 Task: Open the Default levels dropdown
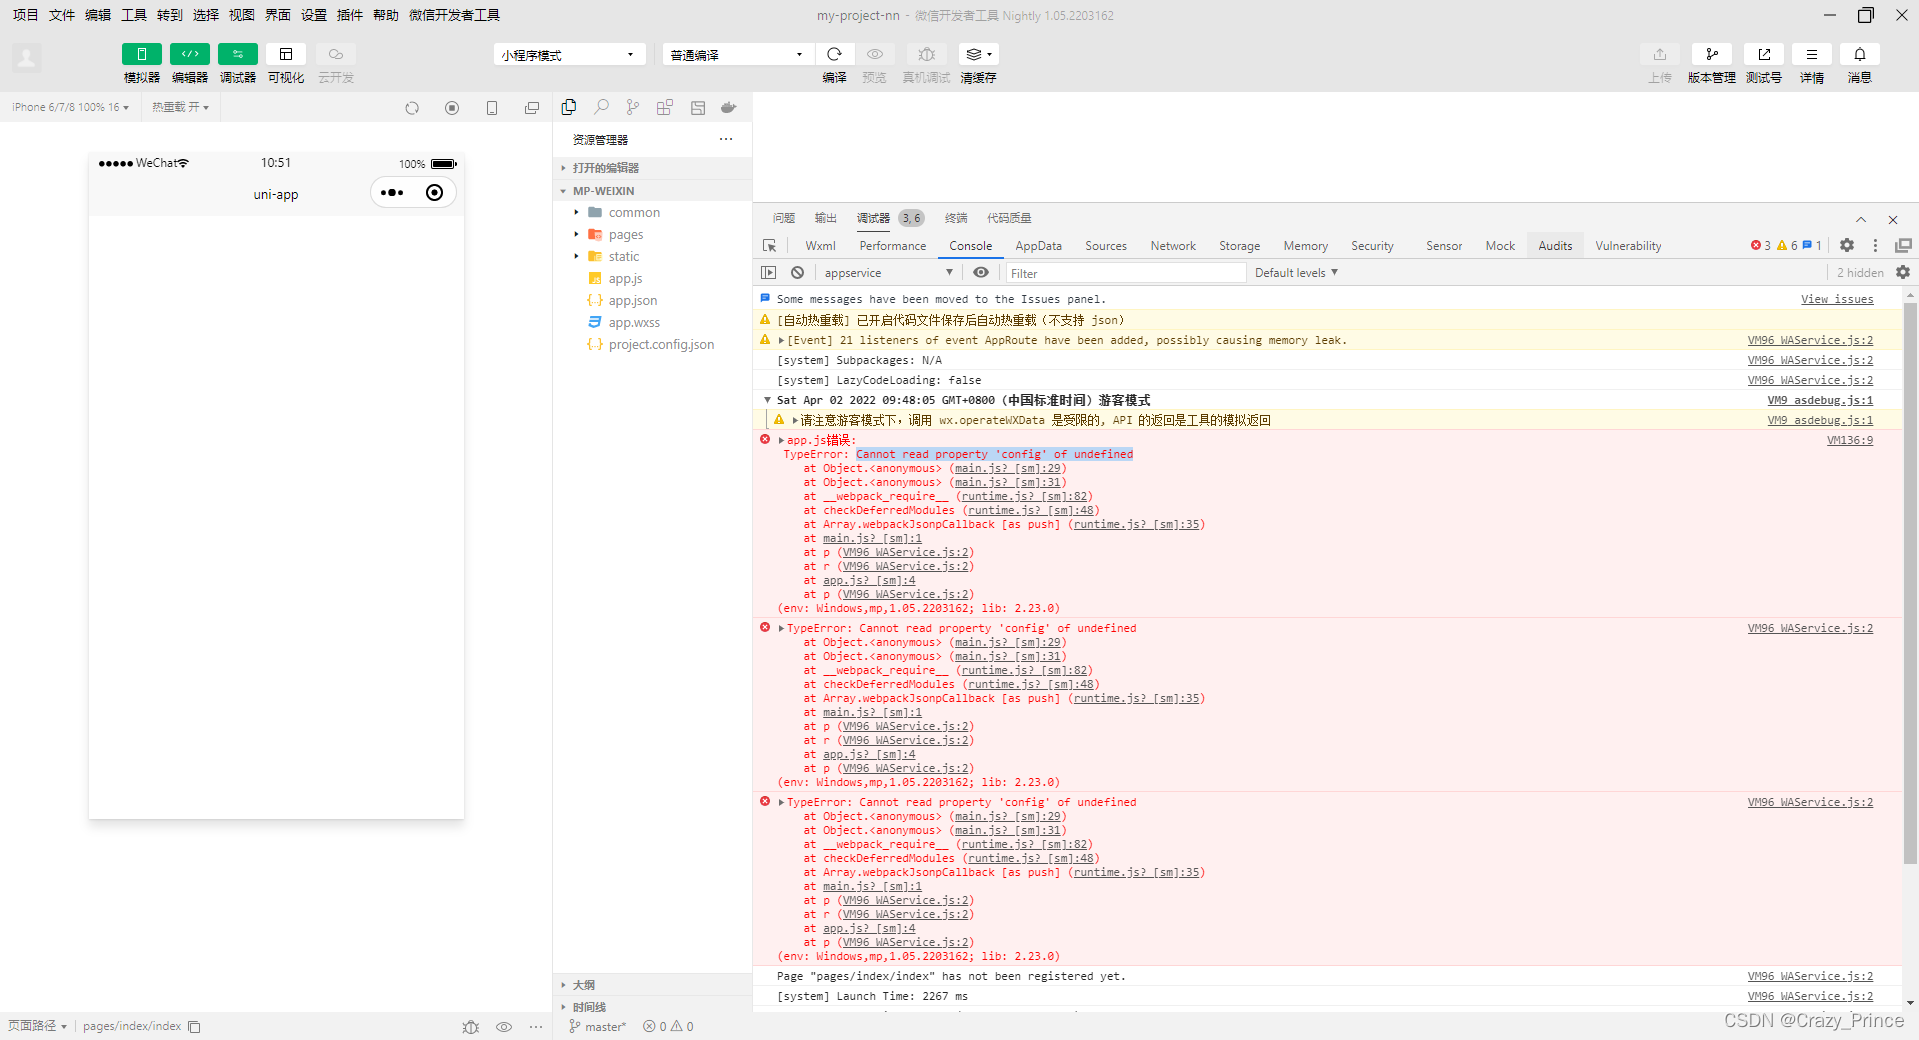tap(1296, 273)
